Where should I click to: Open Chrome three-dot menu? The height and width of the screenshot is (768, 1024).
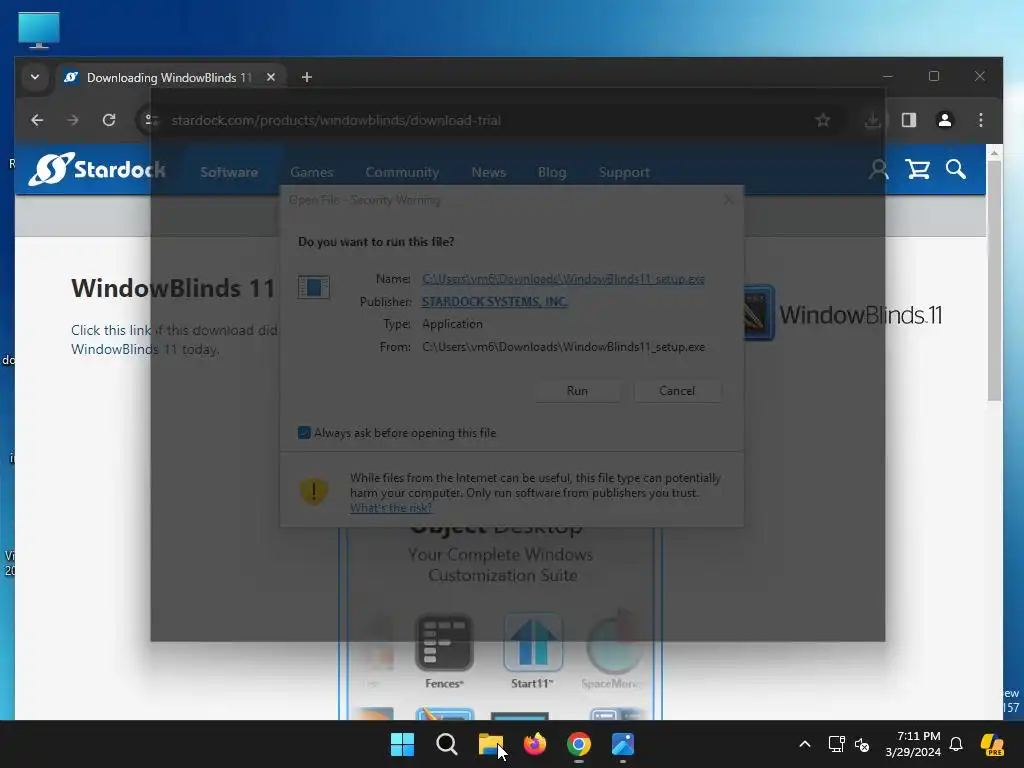[x=981, y=120]
